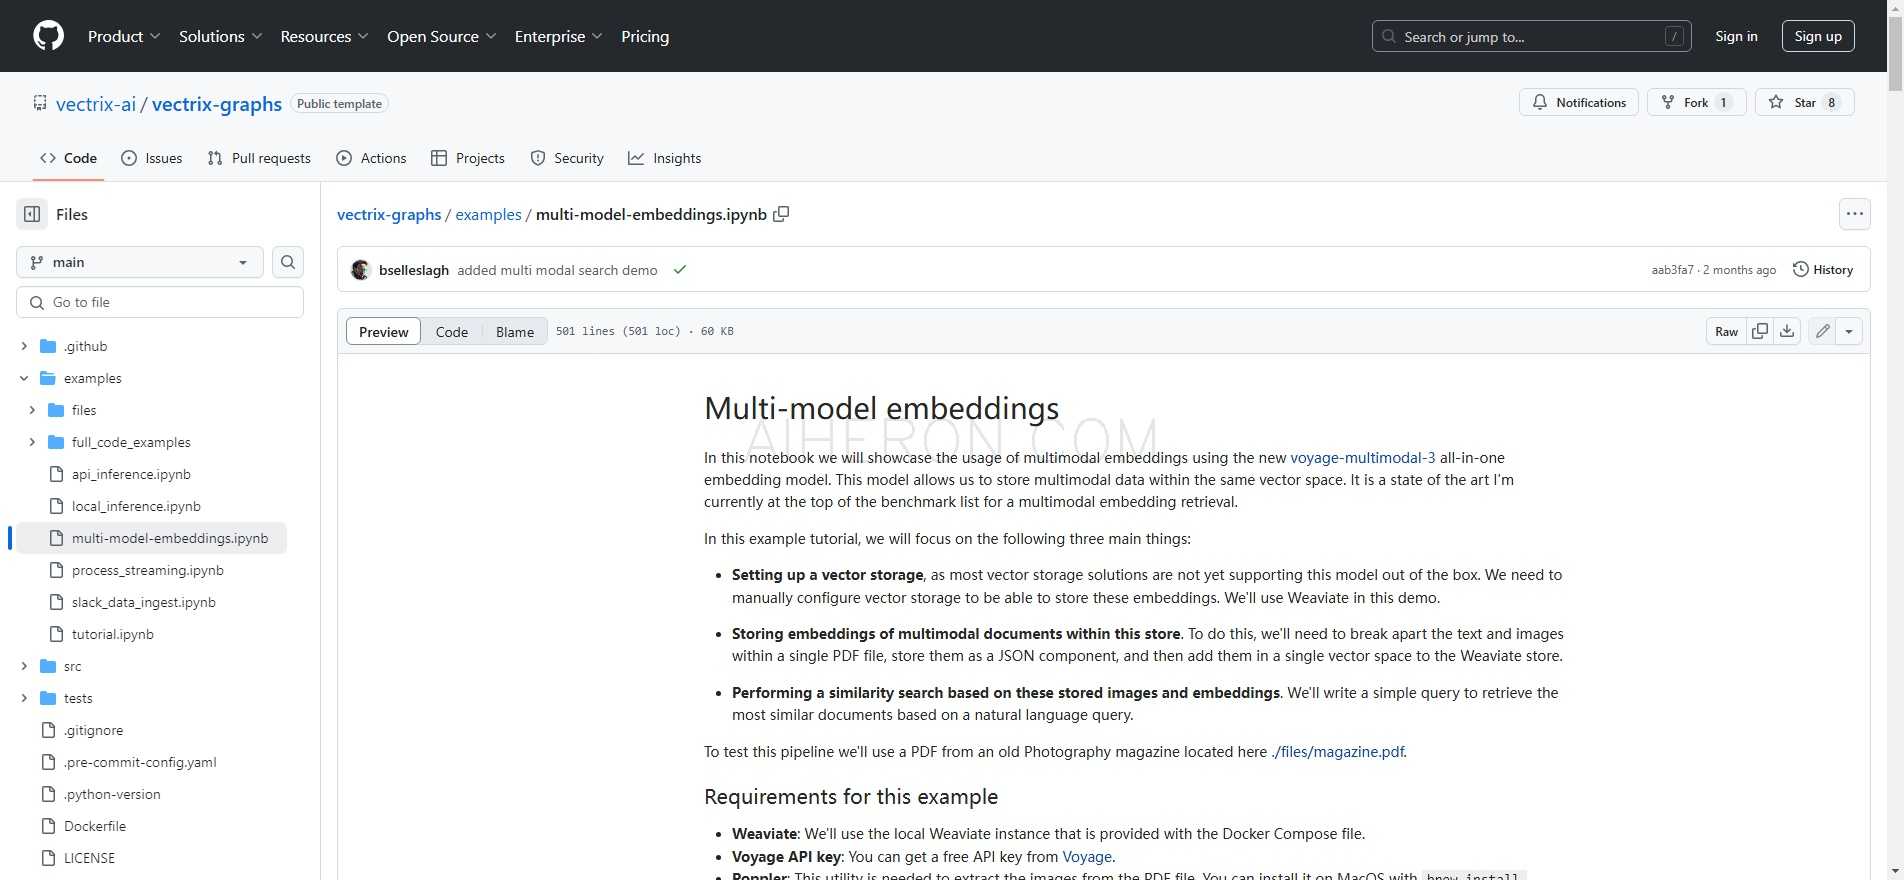
Task: Open commit History
Action: tap(1823, 270)
